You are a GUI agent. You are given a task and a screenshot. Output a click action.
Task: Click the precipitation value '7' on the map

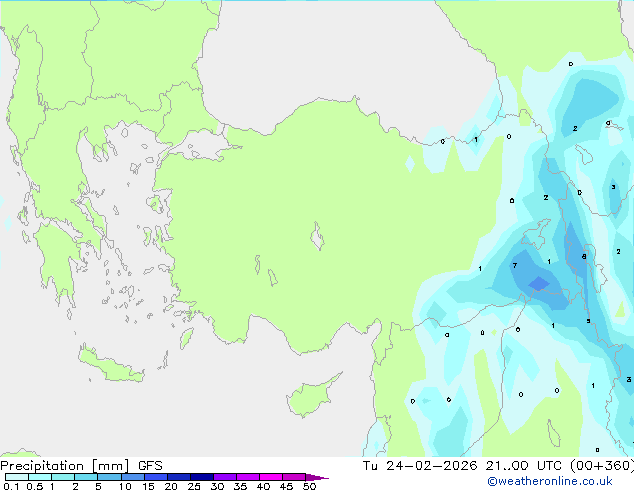(x=515, y=266)
